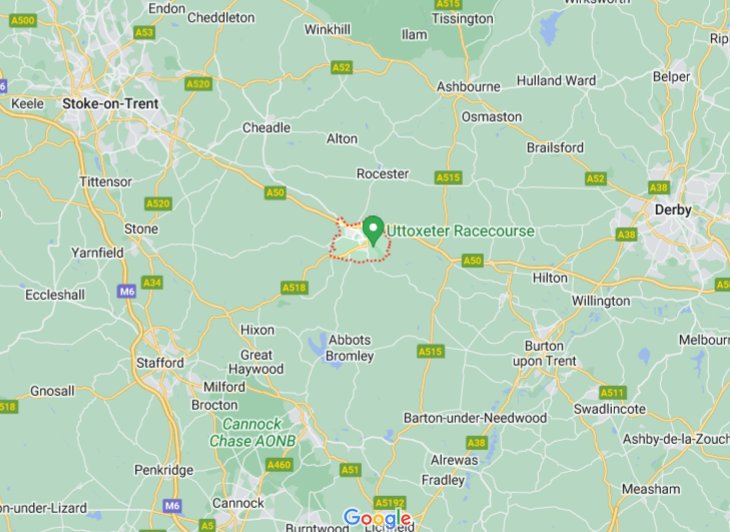Click the red dotted Uttoxeter boundary area
Image resolution: width=730 pixels, height=532 pixels.
pos(359,241)
